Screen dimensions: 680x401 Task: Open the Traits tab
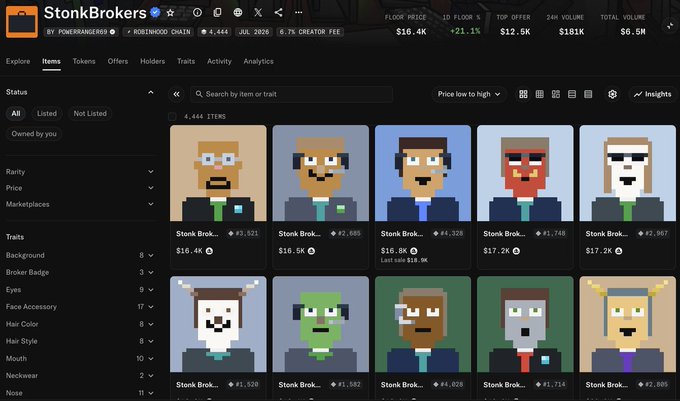pos(186,62)
